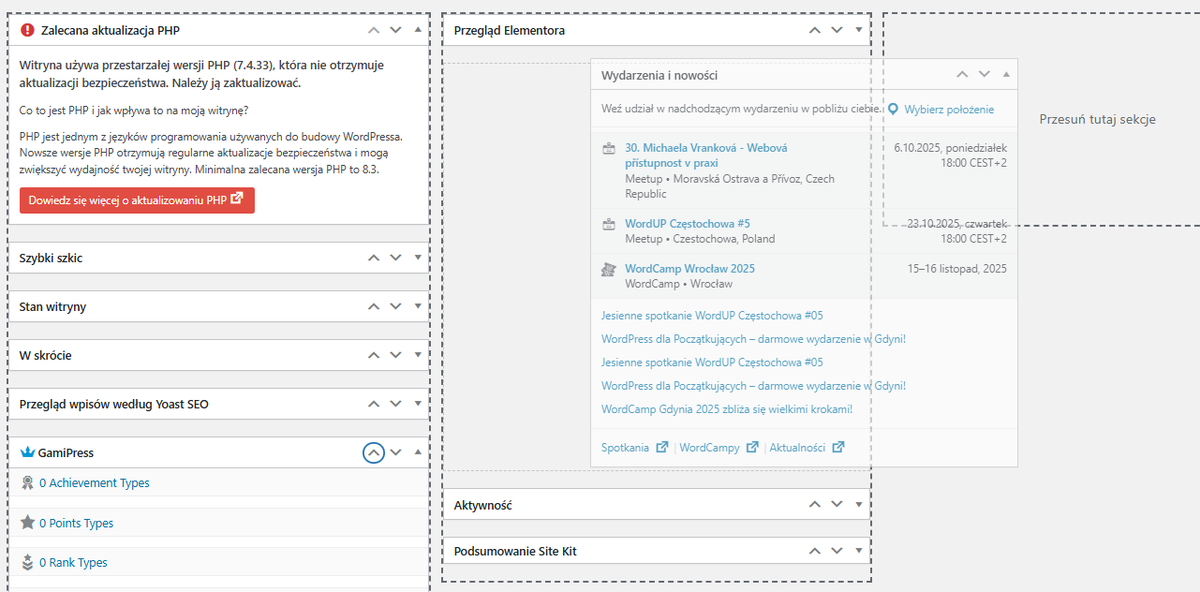Click the Aktualności footer link
Viewport: 1200px width, 592px height.
[x=800, y=448]
